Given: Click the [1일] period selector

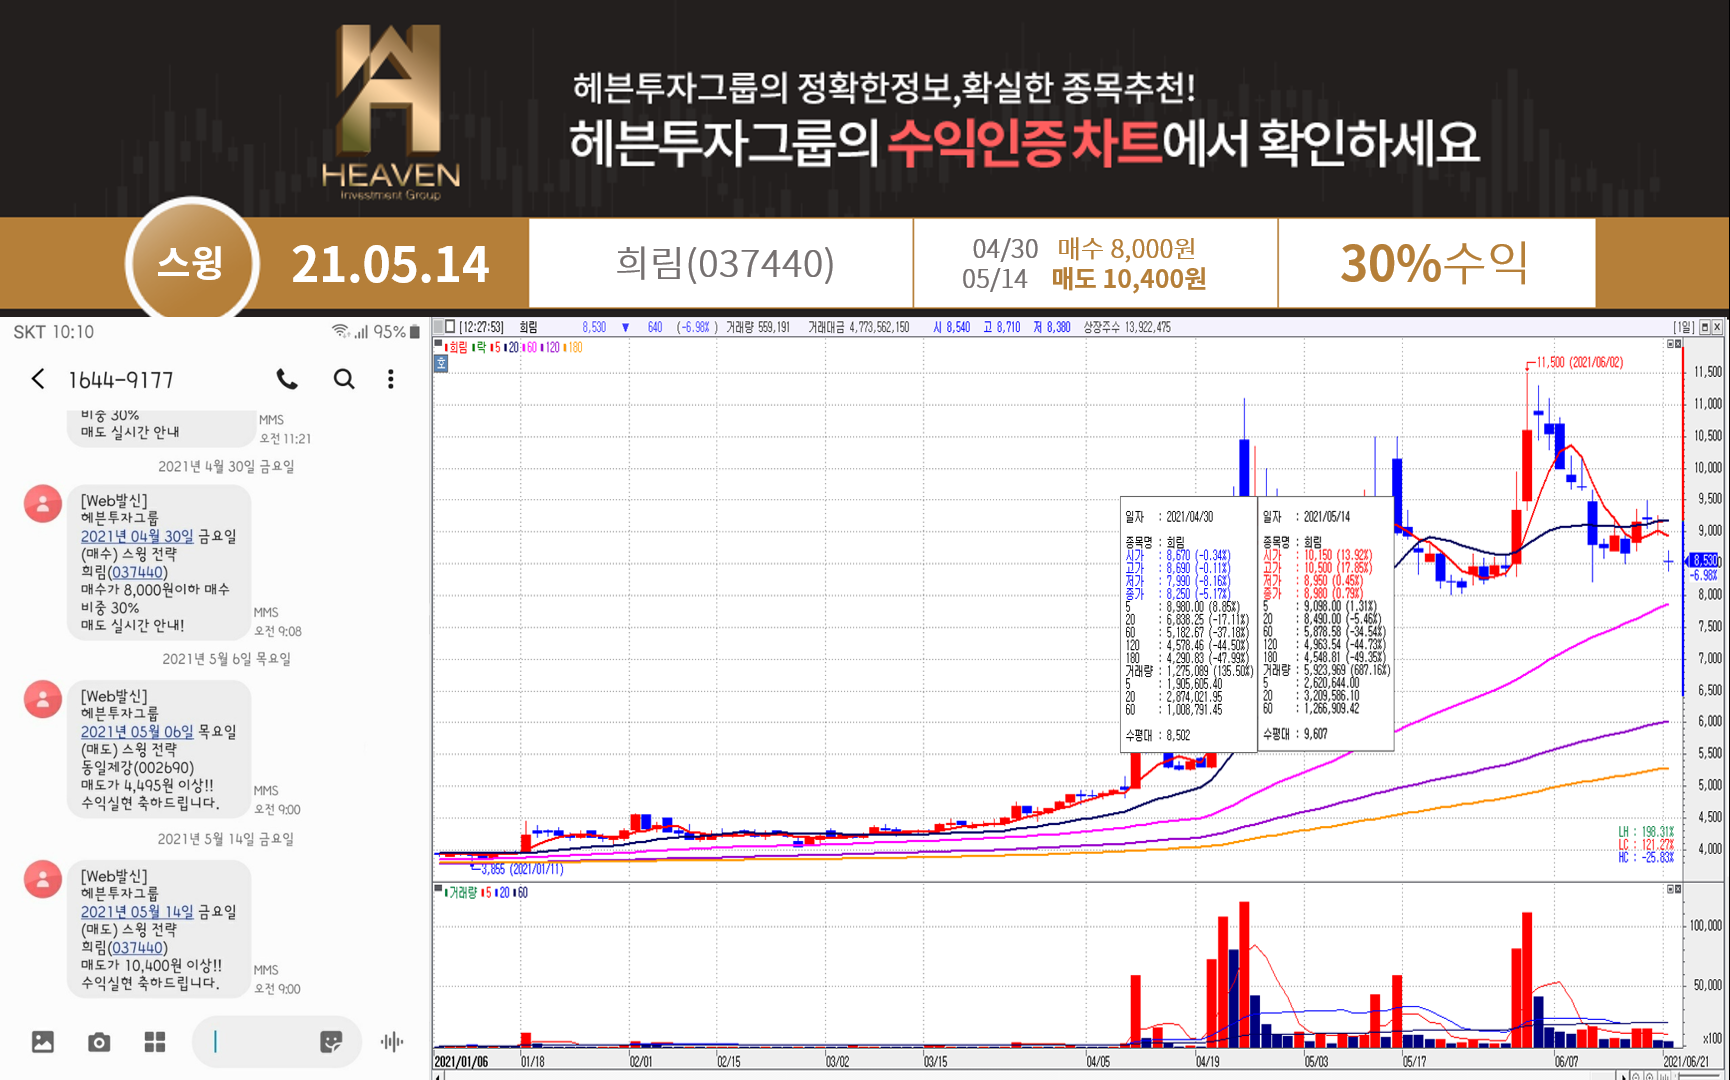Looking at the screenshot, I should click(1684, 327).
